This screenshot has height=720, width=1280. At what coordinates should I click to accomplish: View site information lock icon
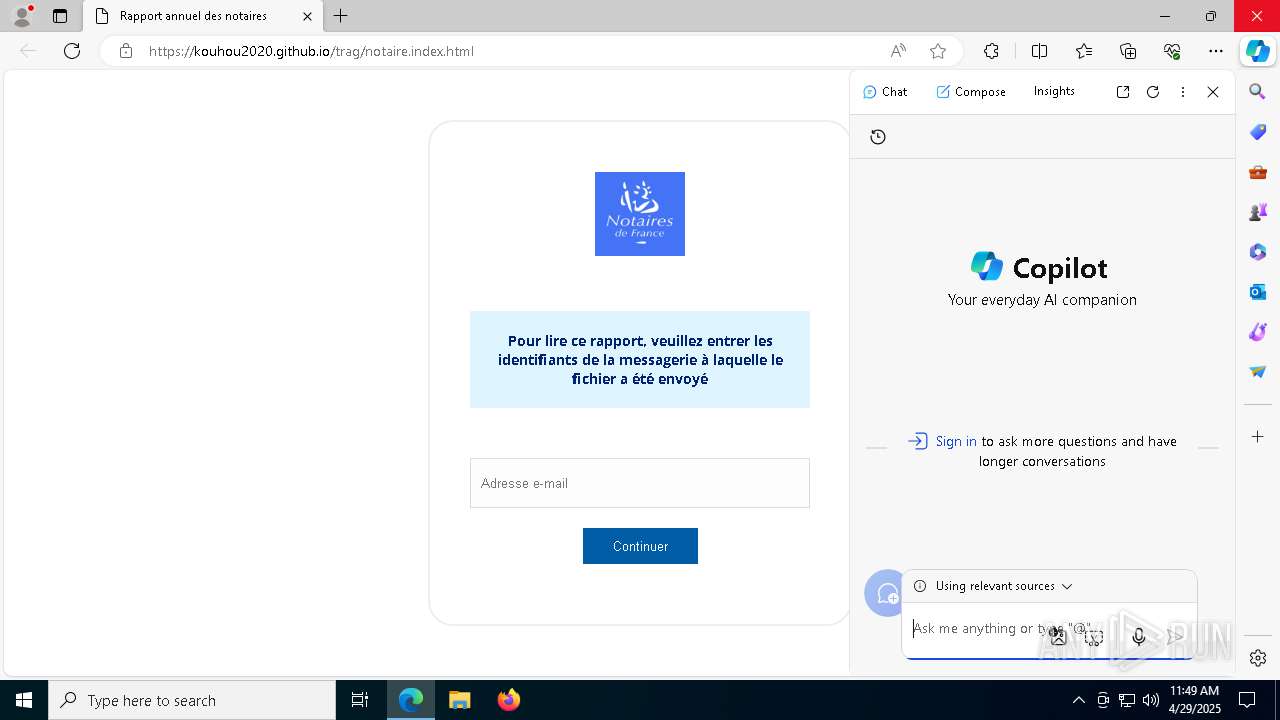pos(125,51)
